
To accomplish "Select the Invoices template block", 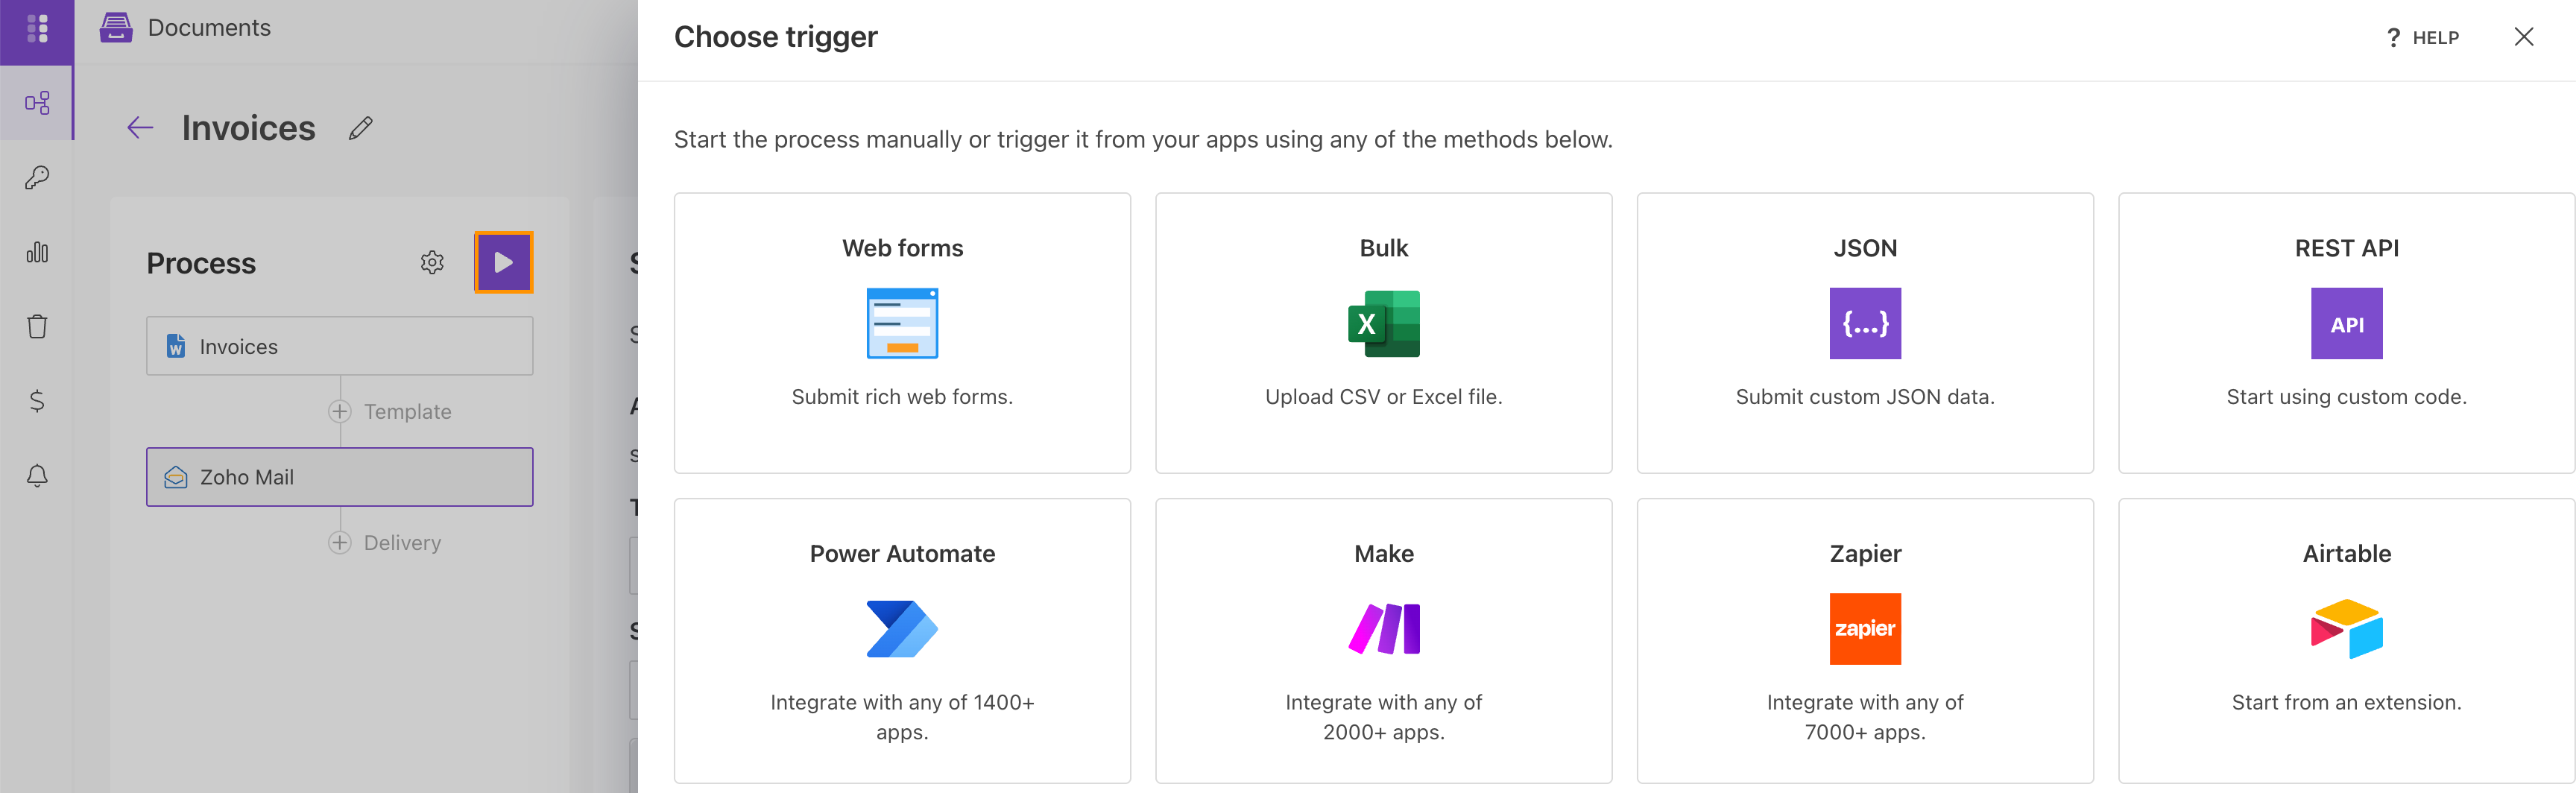I will click(340, 346).
